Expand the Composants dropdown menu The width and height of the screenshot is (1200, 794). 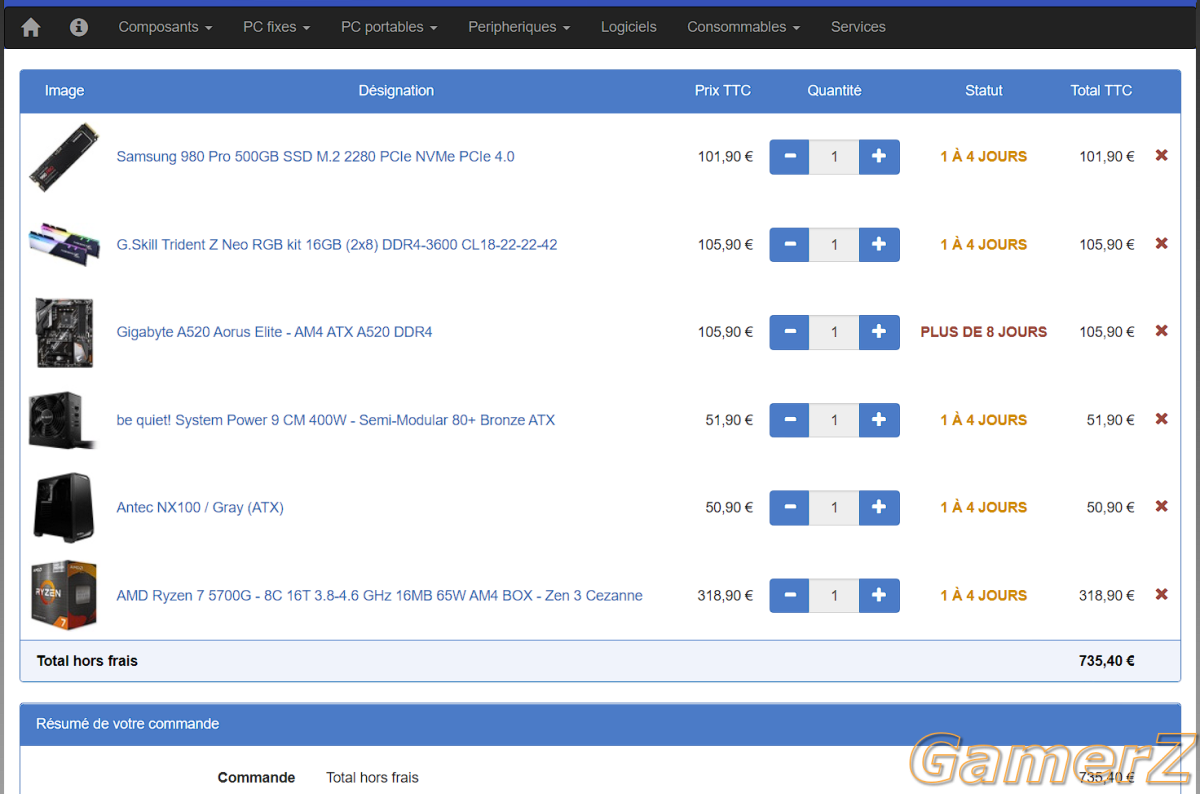(165, 27)
